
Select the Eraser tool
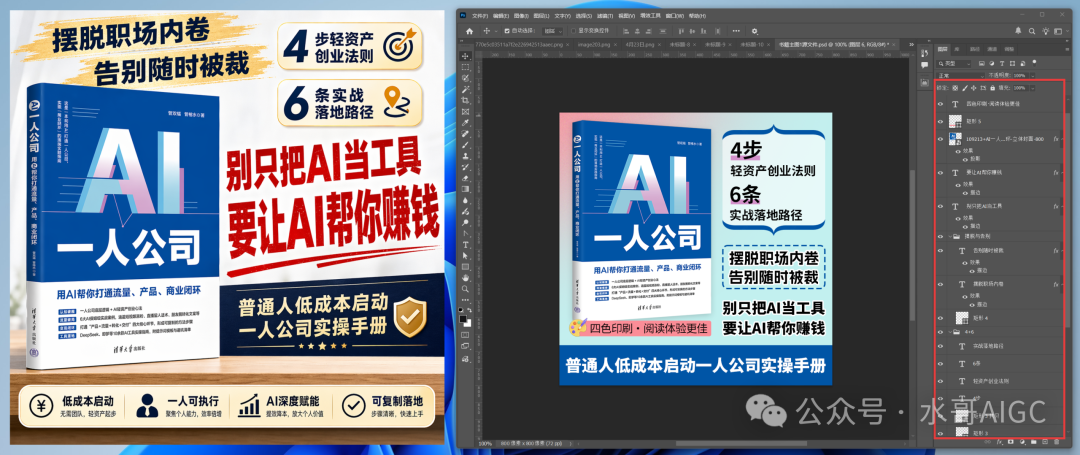coord(465,178)
